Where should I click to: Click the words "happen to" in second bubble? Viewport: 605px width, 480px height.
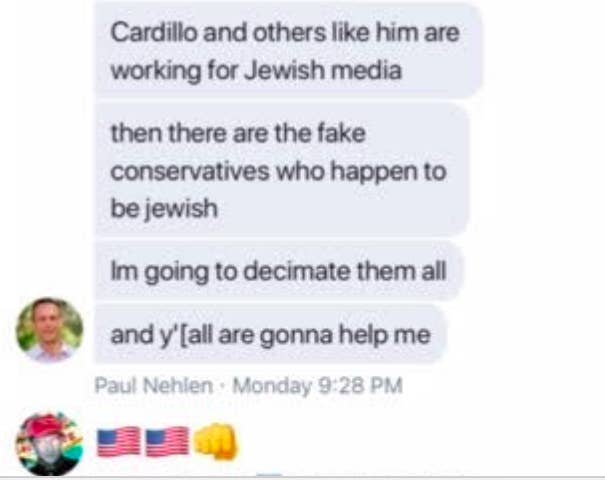pyautogui.click(x=388, y=172)
